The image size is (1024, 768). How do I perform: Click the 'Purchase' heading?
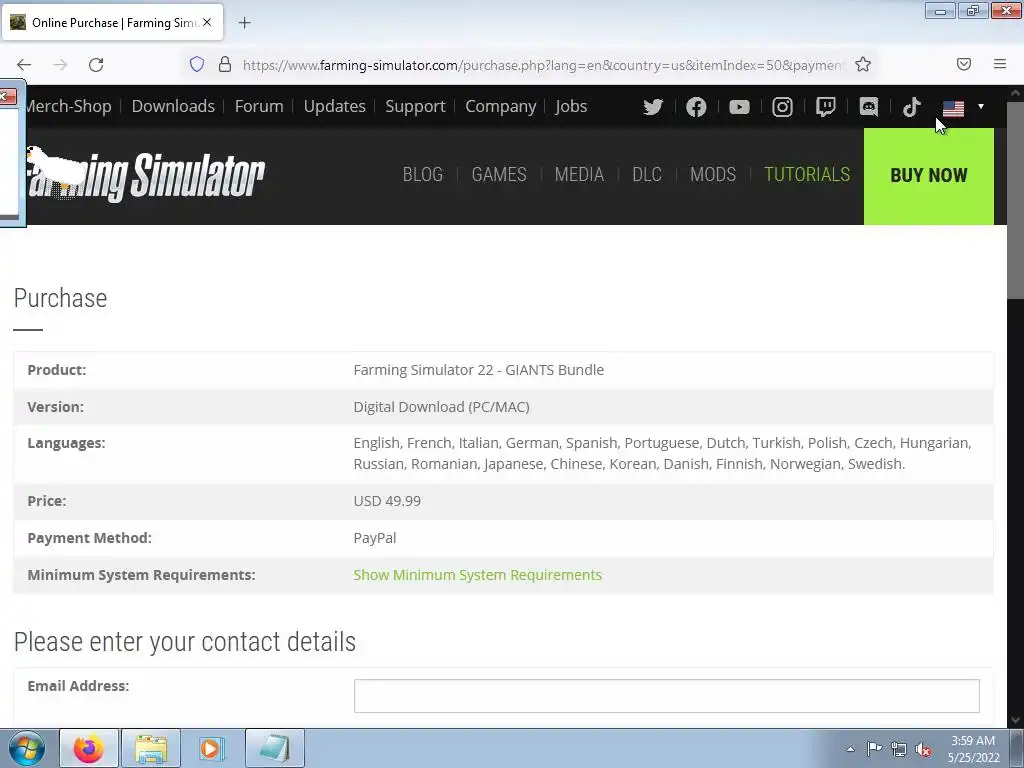tap(60, 298)
